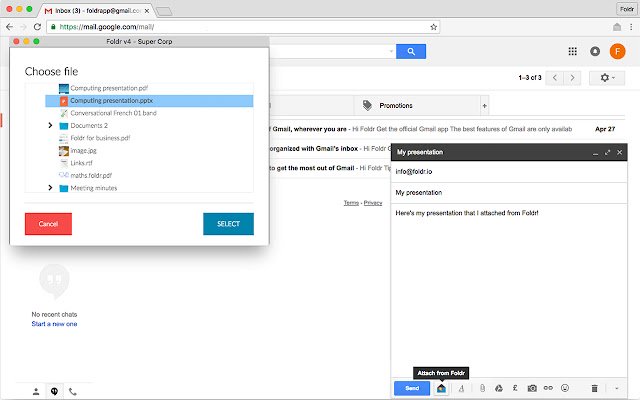Open Google apps grid icon
The width and height of the screenshot is (640, 400).
pyautogui.click(x=572, y=51)
